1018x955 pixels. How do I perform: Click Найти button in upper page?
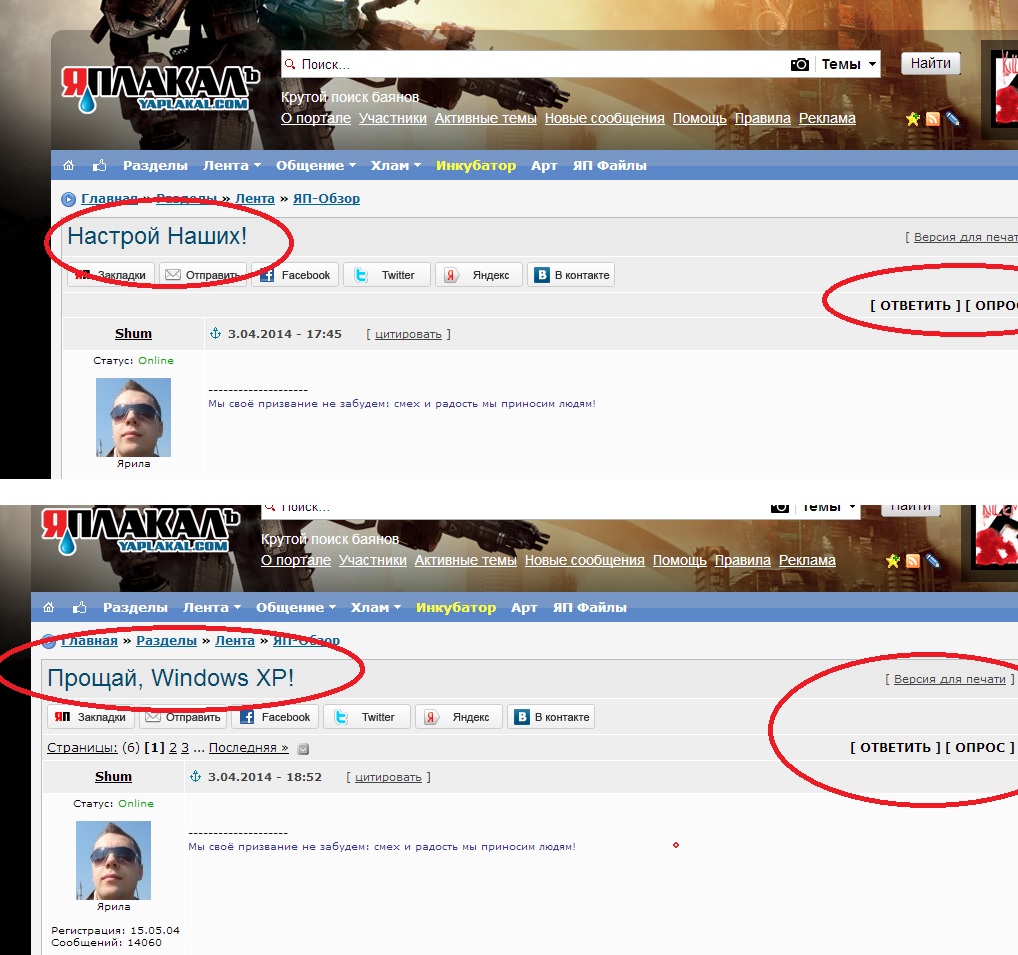[x=930, y=63]
